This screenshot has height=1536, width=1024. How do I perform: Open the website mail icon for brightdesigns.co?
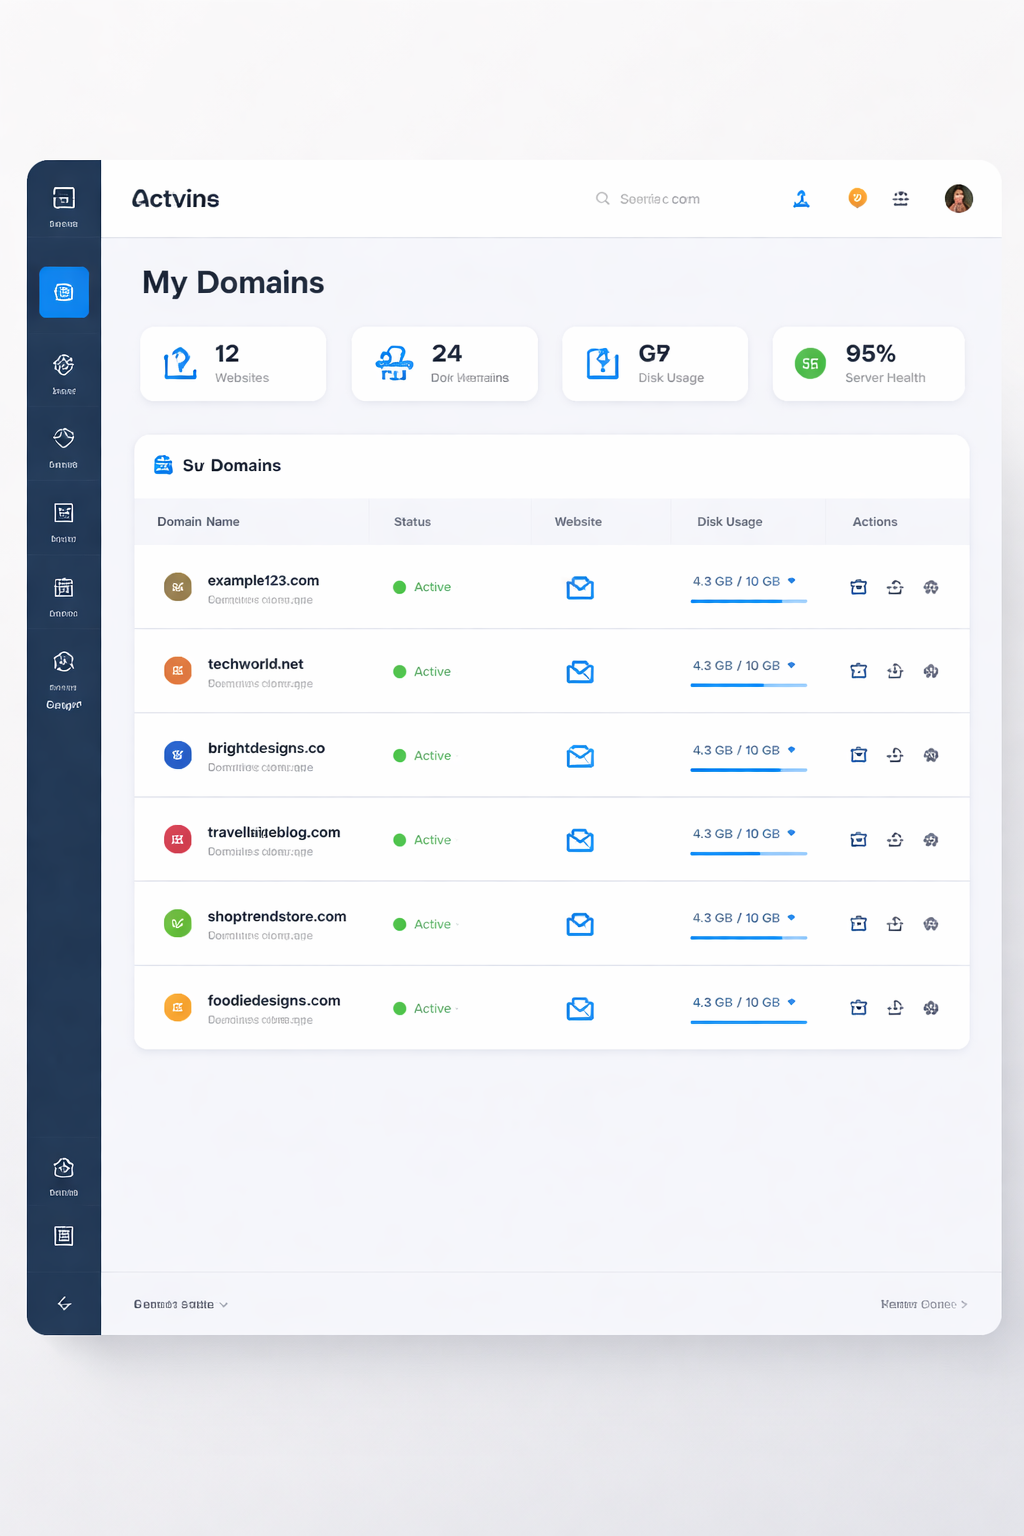580,756
